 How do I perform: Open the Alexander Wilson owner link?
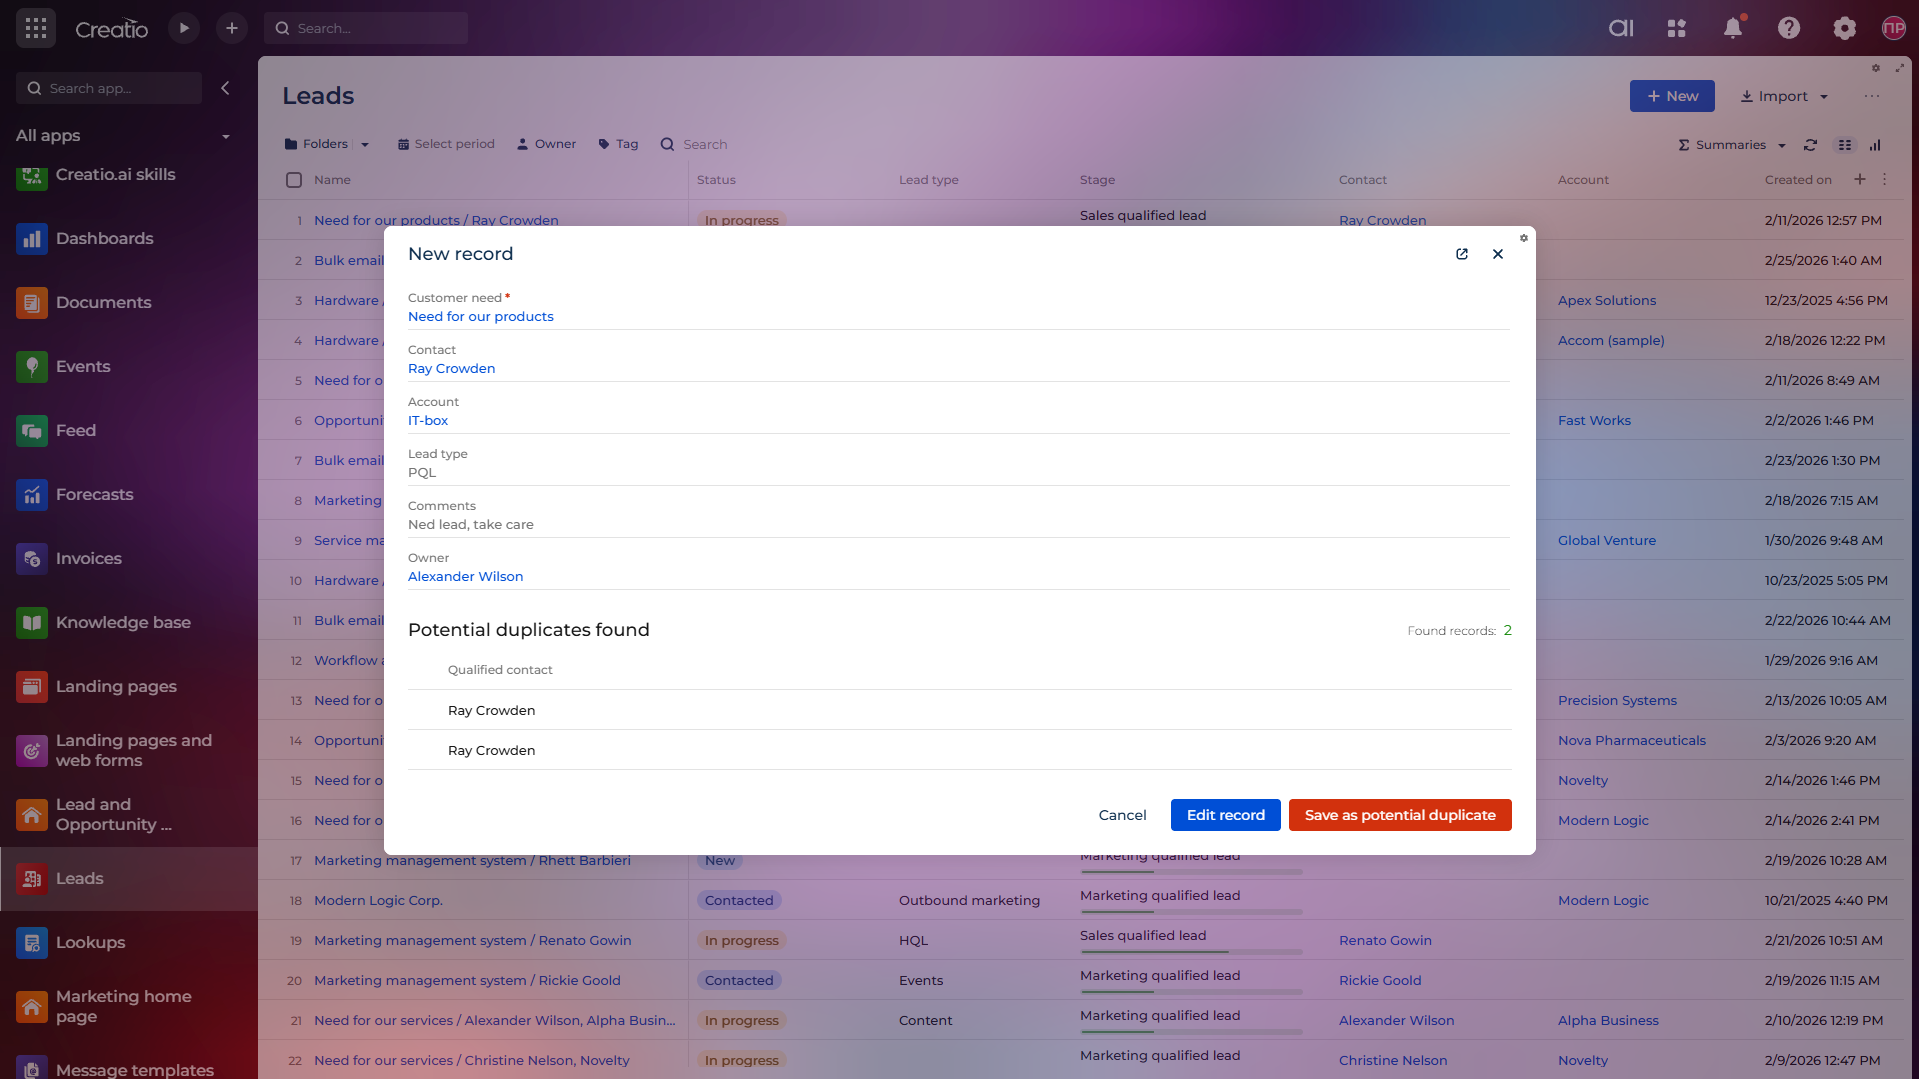click(465, 576)
